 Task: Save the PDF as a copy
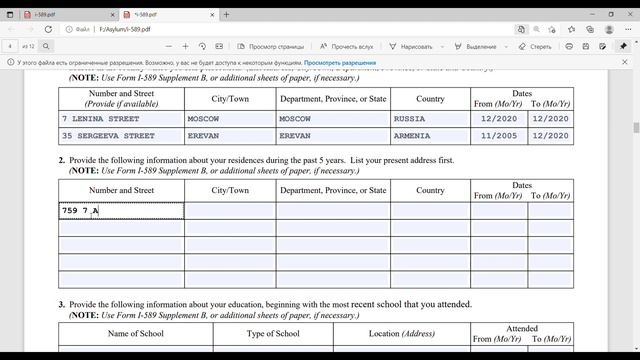pos(602,47)
